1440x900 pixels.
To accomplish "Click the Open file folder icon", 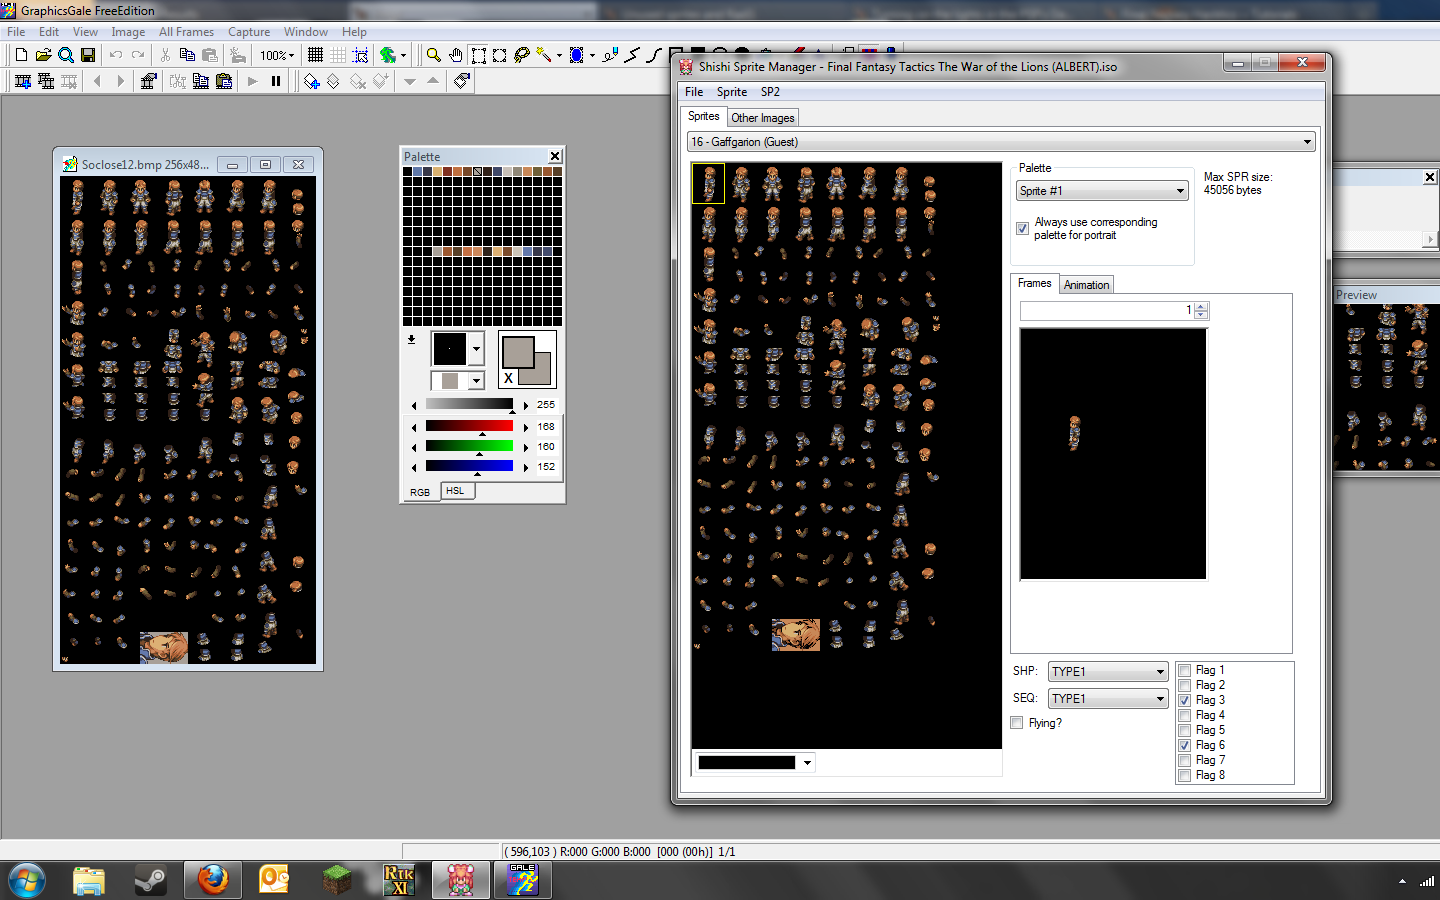I will tap(43, 55).
